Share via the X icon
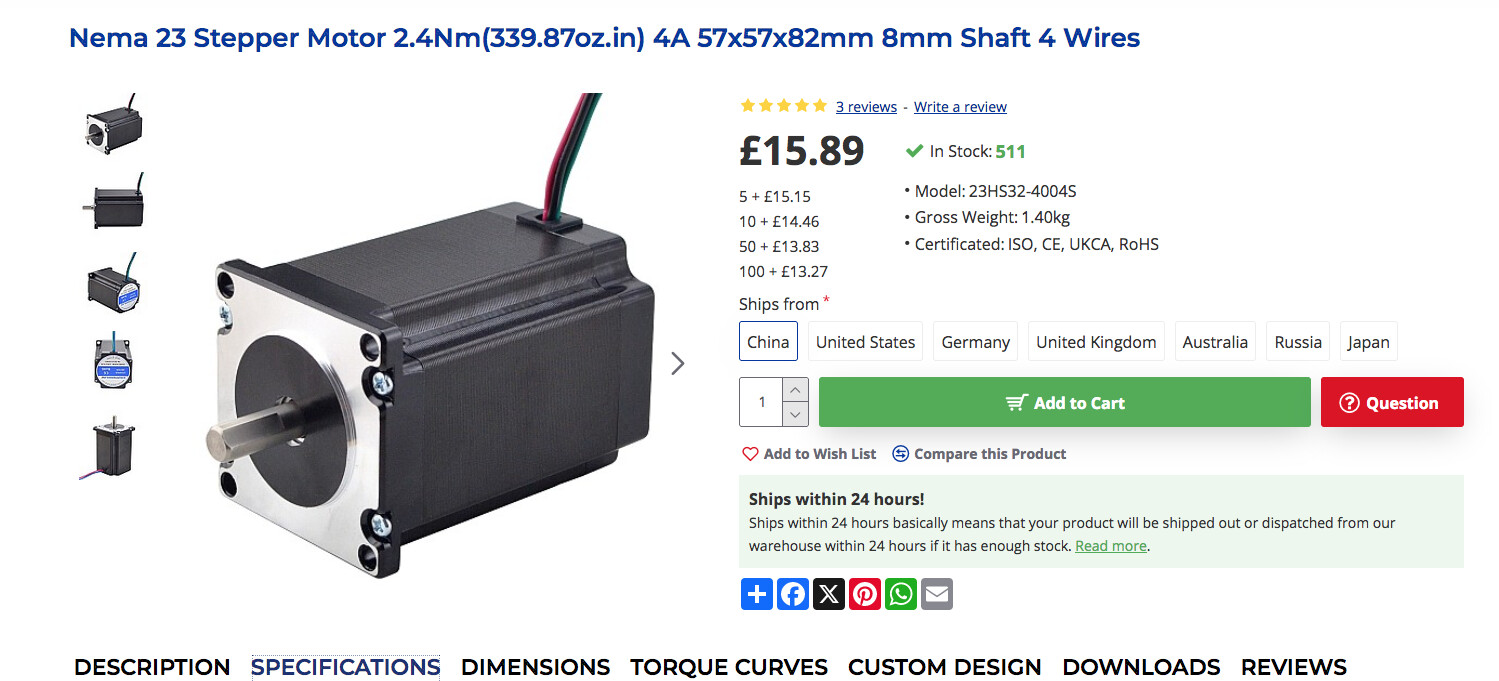 (829, 594)
